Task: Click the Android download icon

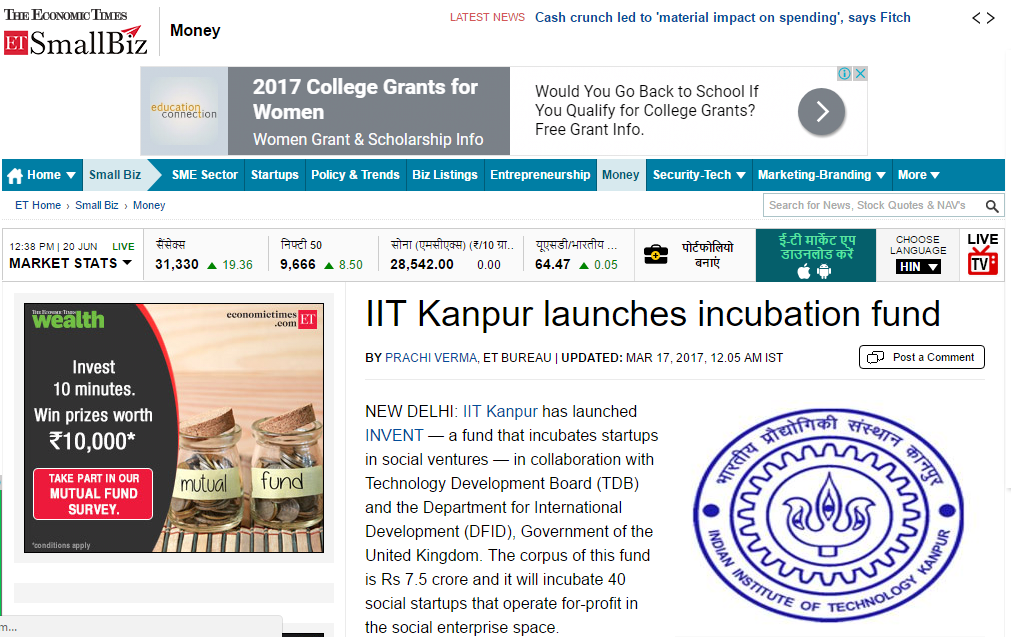Action: coord(824,271)
